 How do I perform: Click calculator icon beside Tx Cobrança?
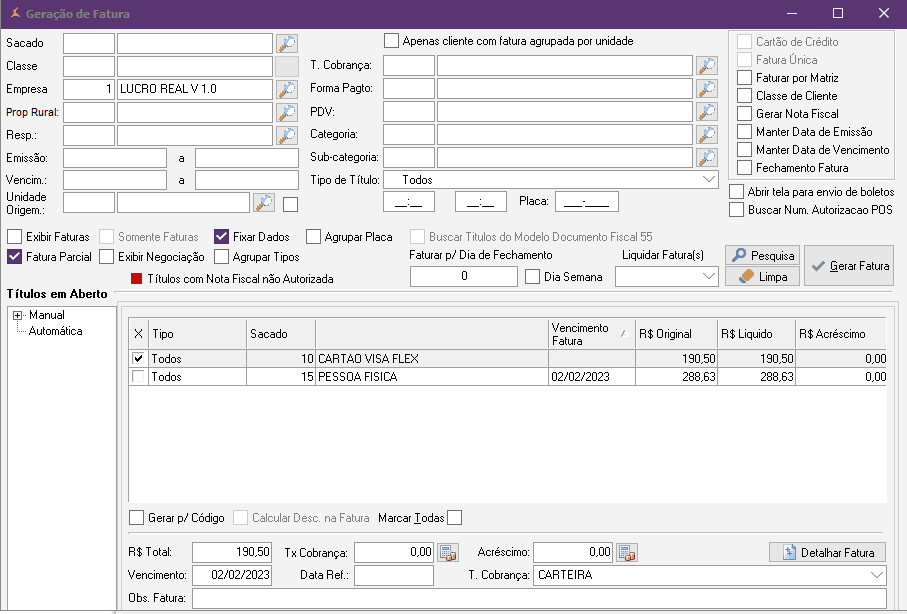pos(447,552)
